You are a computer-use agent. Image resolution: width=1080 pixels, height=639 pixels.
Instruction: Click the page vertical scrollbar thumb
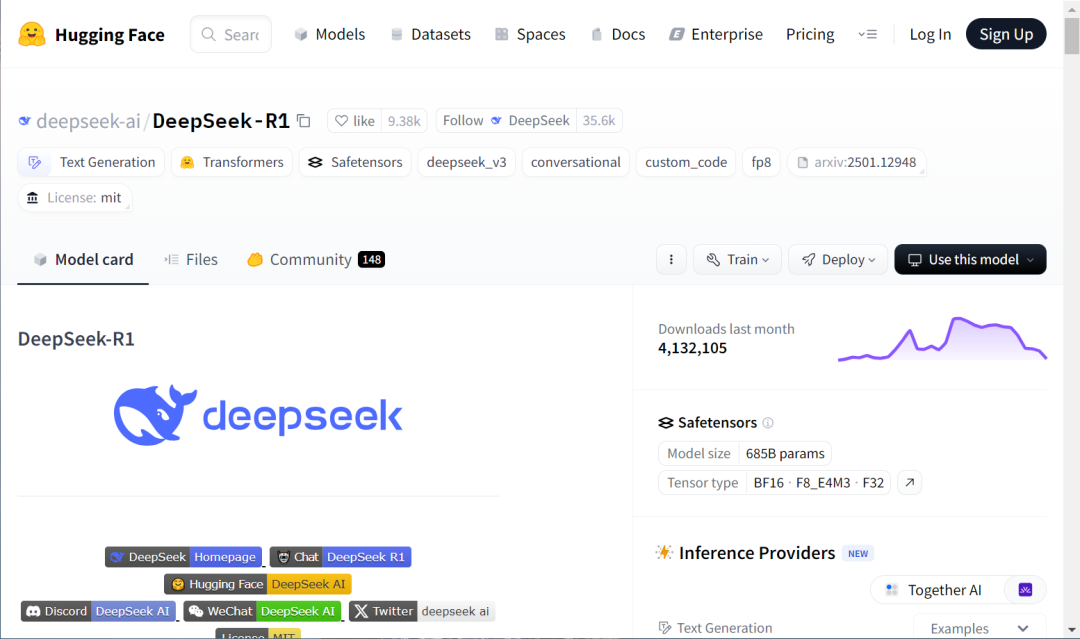click(x=1072, y=36)
